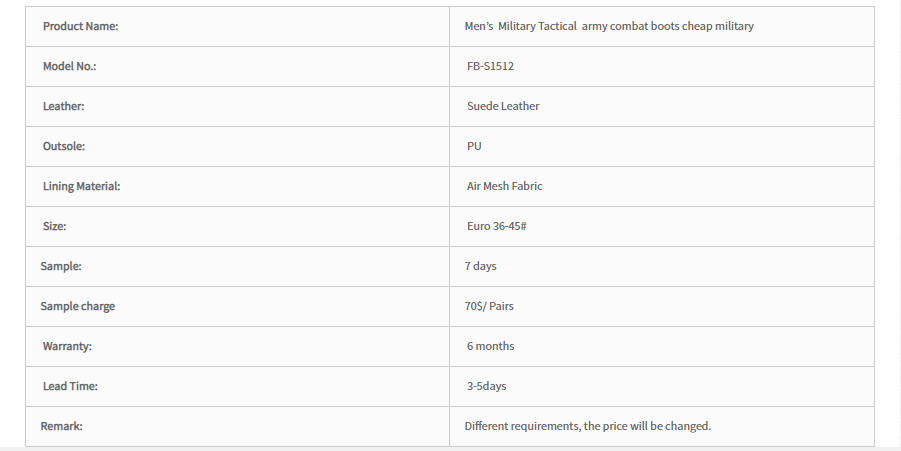The height and width of the screenshot is (451, 901).
Task: Select the 70$/ Pairs value
Action: click(489, 306)
